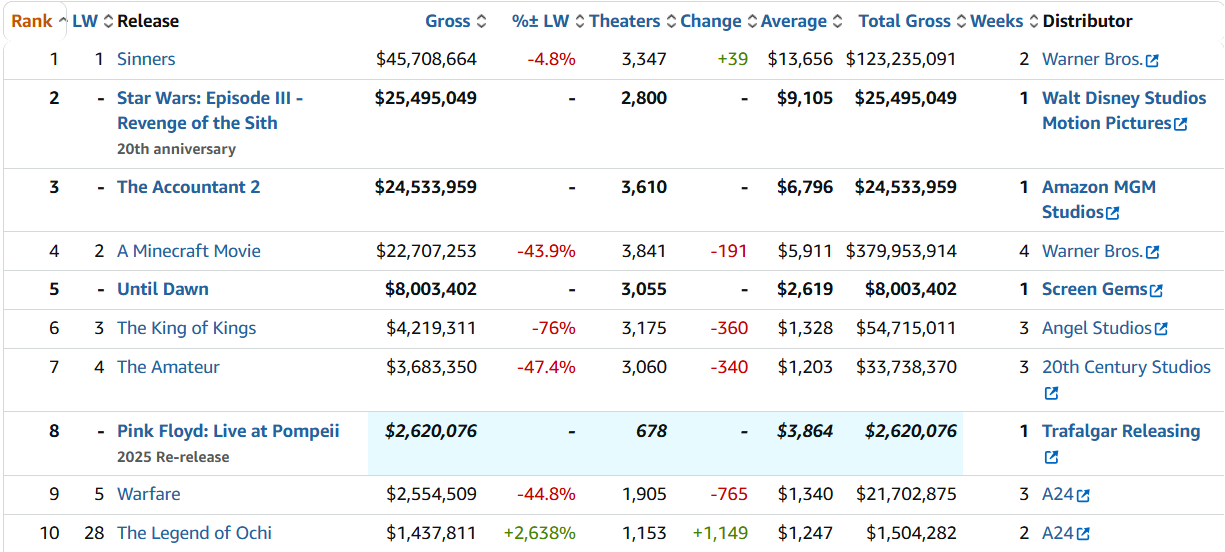Sort by Theaters column header
The height and width of the screenshot is (552, 1225).
pos(624,21)
